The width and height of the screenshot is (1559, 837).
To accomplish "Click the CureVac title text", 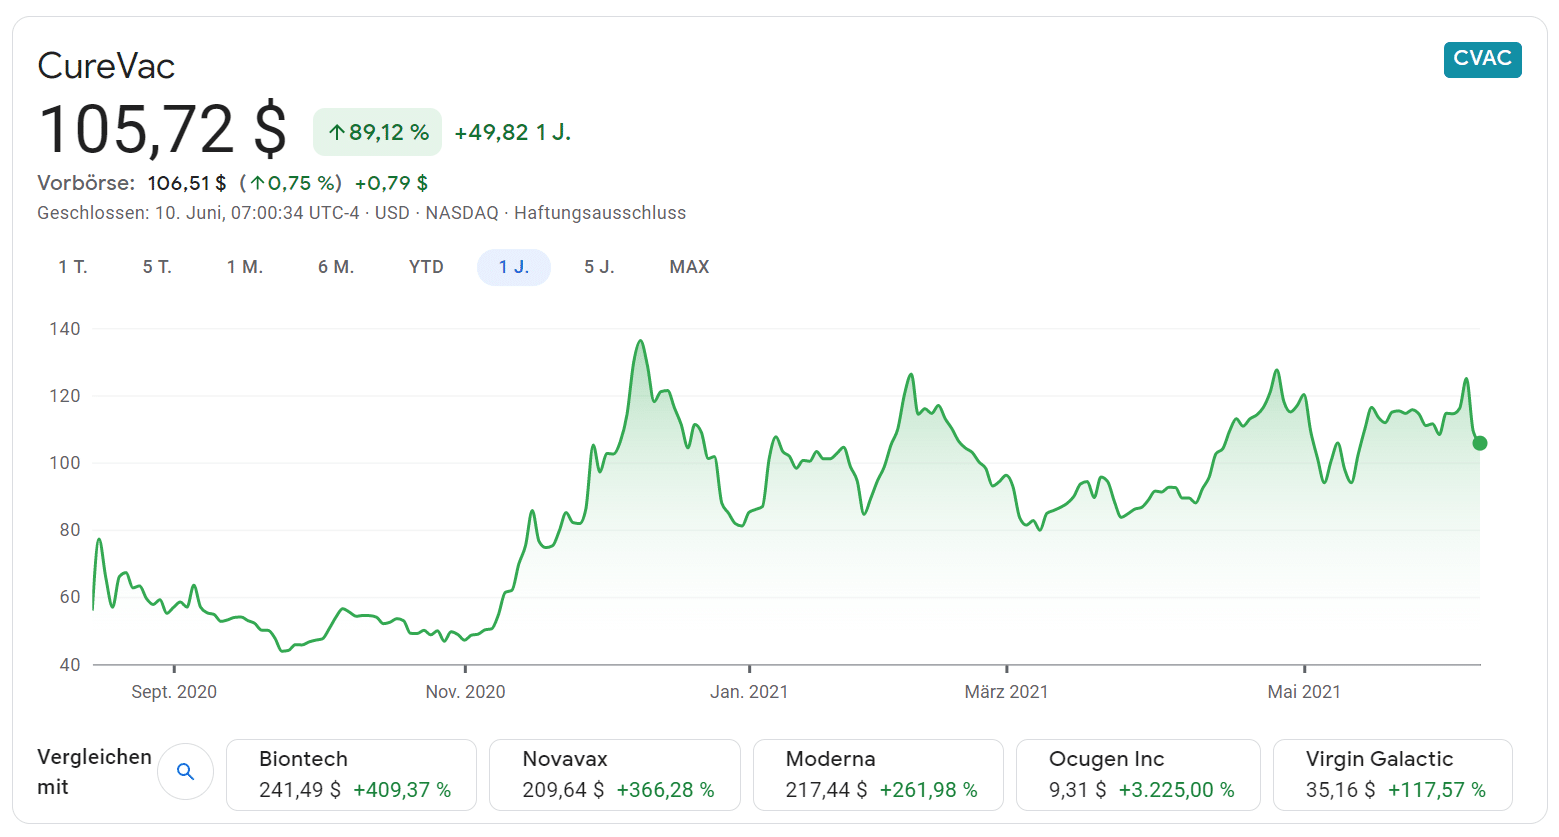I will pos(106,66).
